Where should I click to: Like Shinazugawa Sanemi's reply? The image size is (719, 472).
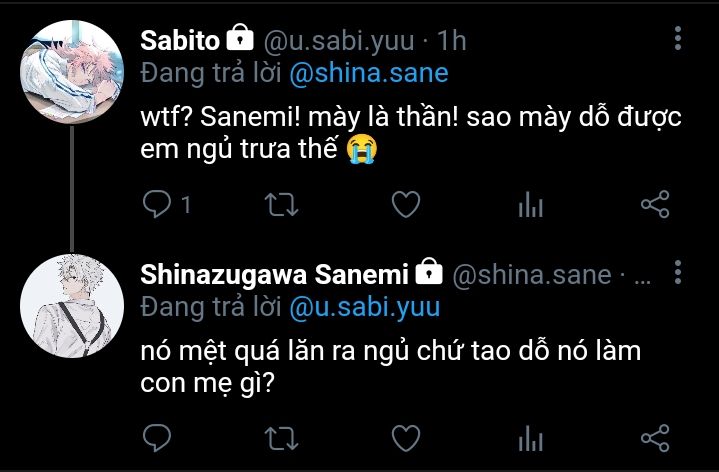coord(404,437)
